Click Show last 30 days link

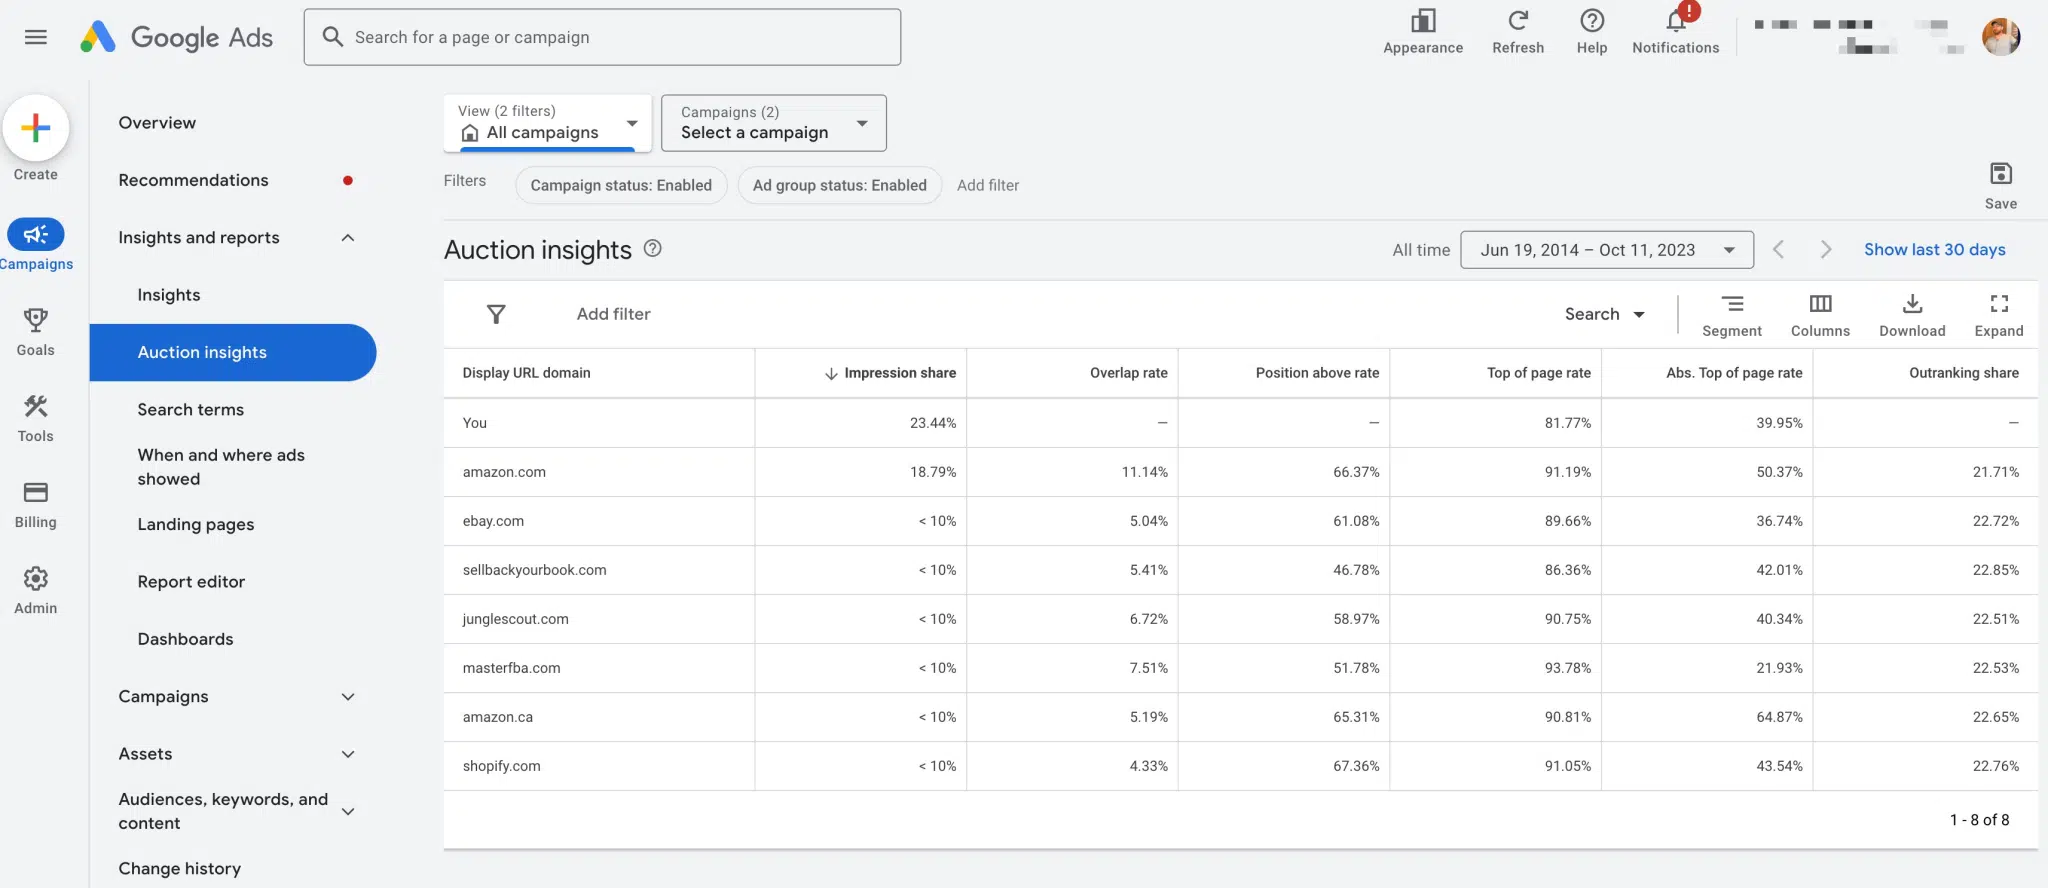(1934, 250)
